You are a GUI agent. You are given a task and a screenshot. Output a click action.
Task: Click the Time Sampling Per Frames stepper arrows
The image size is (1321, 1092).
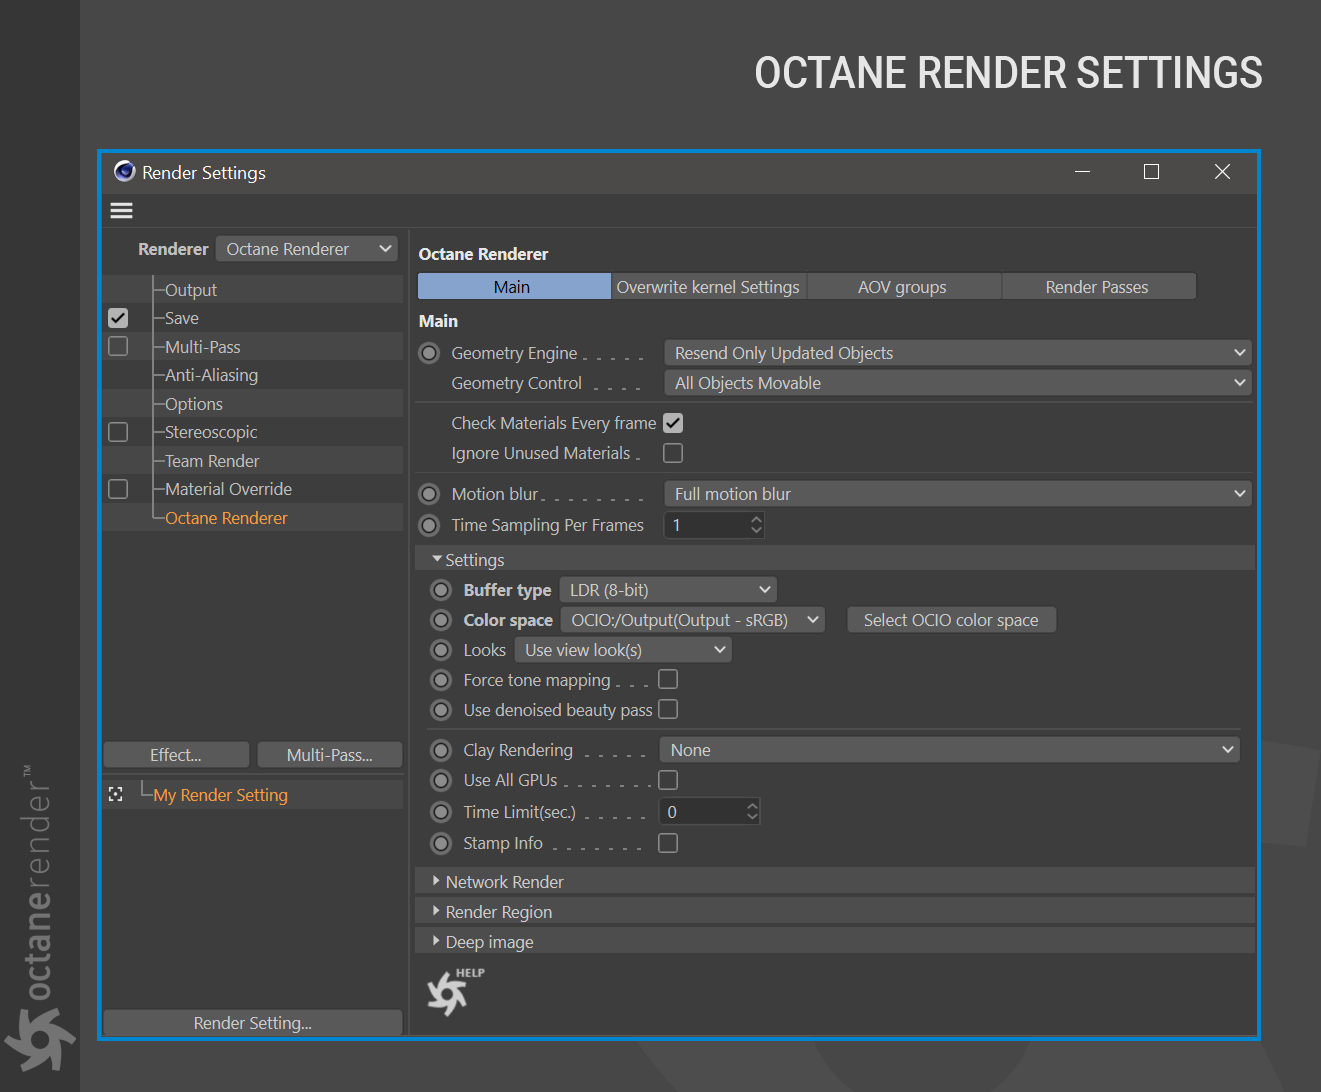coord(756,525)
